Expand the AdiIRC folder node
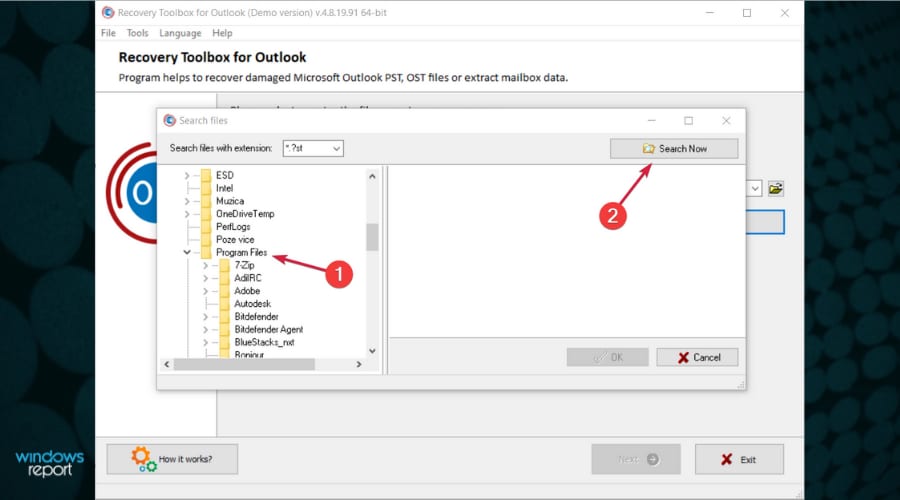 [x=205, y=278]
